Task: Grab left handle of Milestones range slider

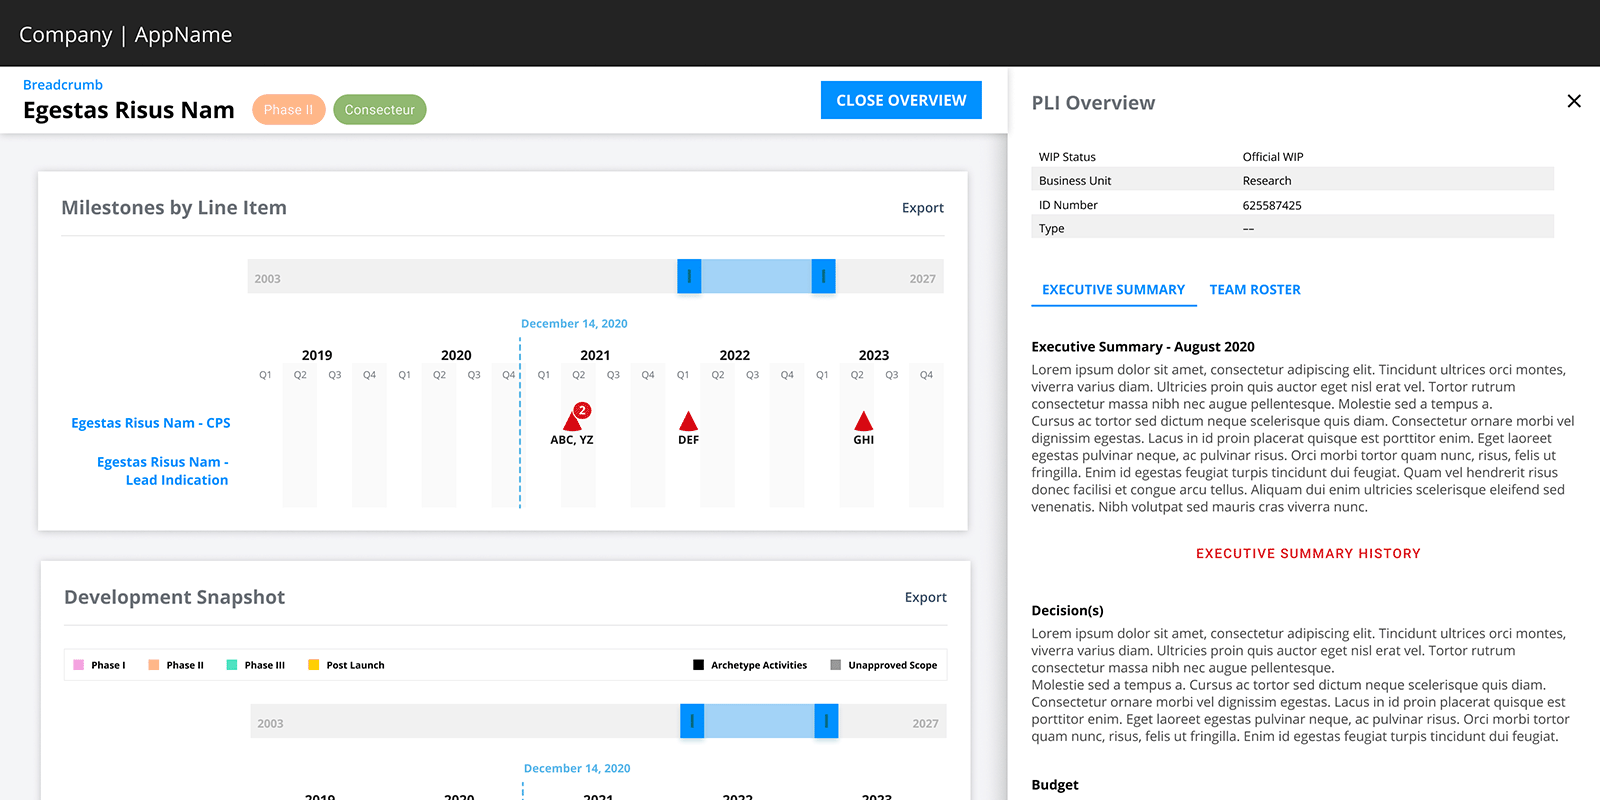Action: coord(689,276)
